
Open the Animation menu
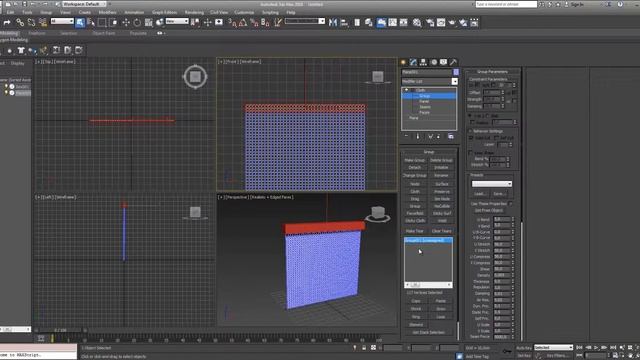coord(134,12)
